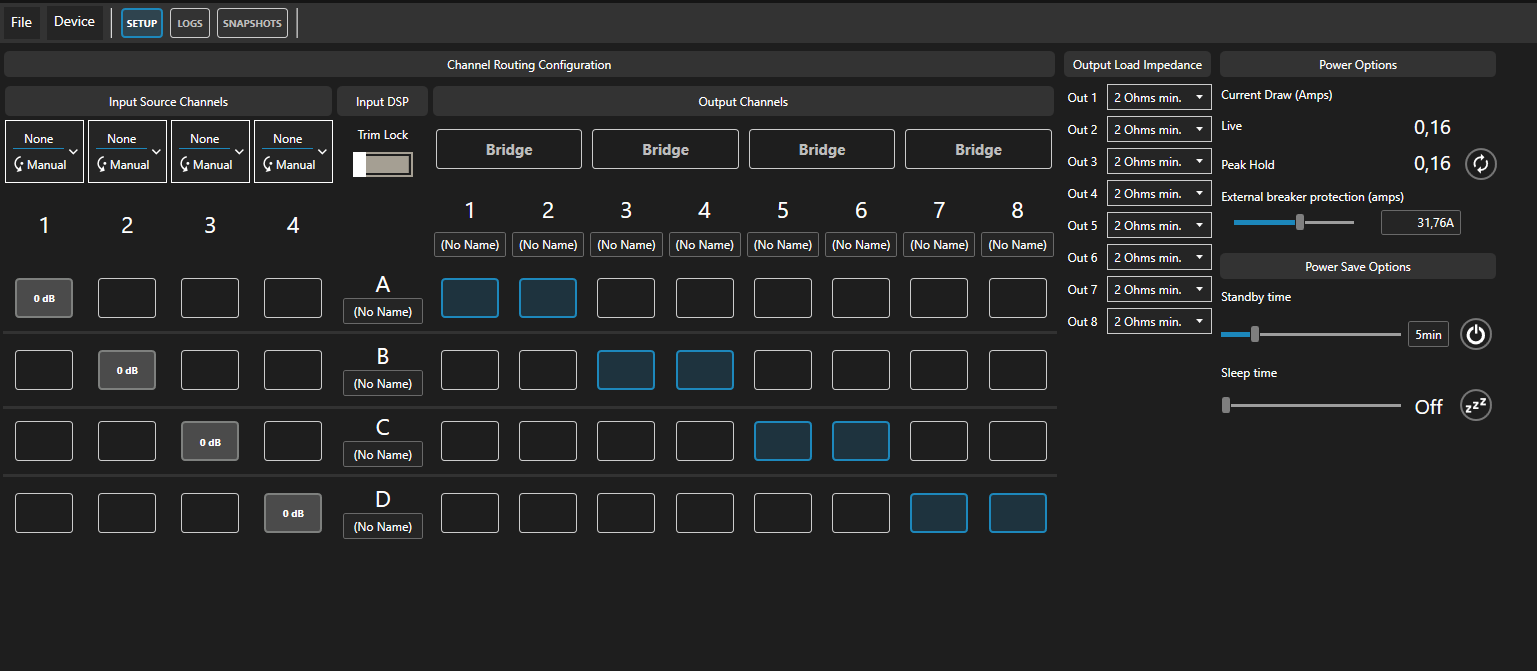Open the Out 1 load impedance dropdown
The height and width of the screenshot is (671, 1537).
coord(1159,98)
